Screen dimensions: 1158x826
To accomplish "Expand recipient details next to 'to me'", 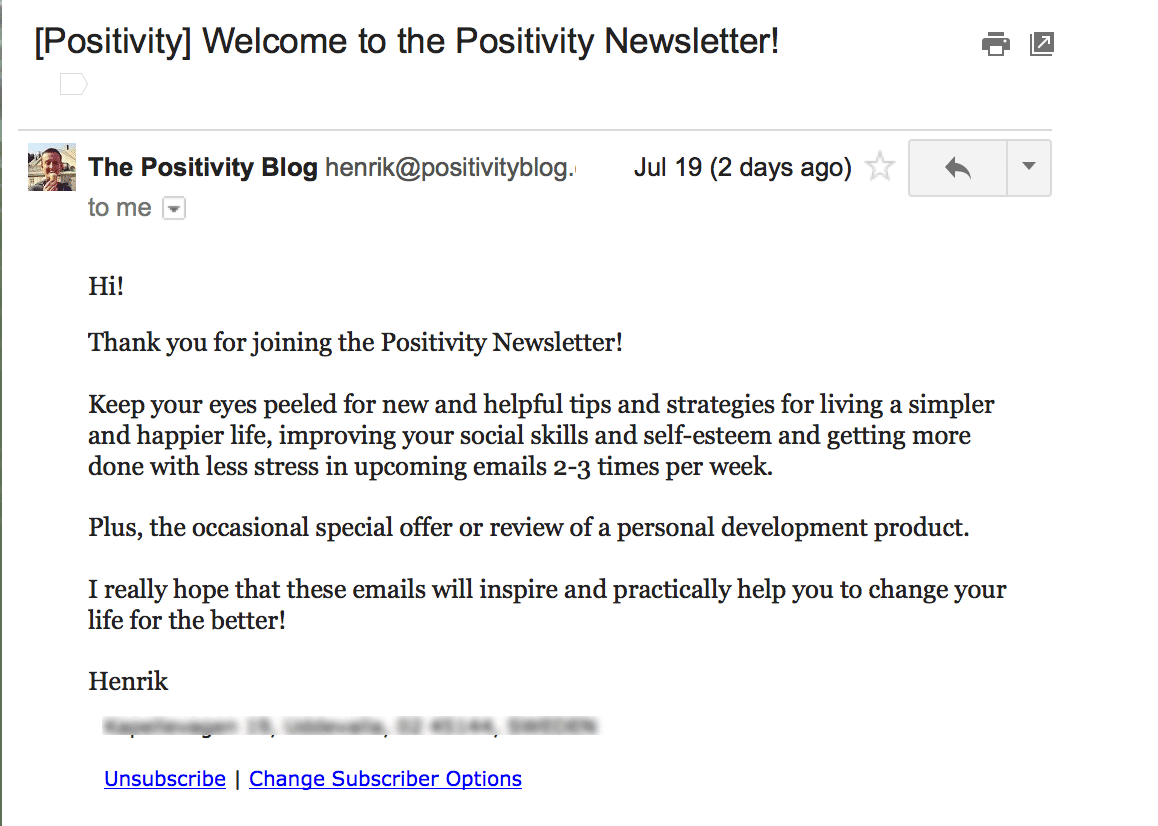I will coord(174,208).
